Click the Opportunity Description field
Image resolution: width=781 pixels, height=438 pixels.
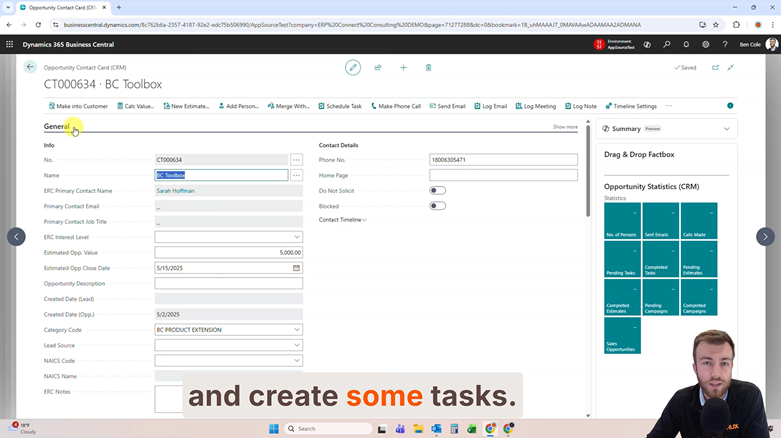pos(228,284)
